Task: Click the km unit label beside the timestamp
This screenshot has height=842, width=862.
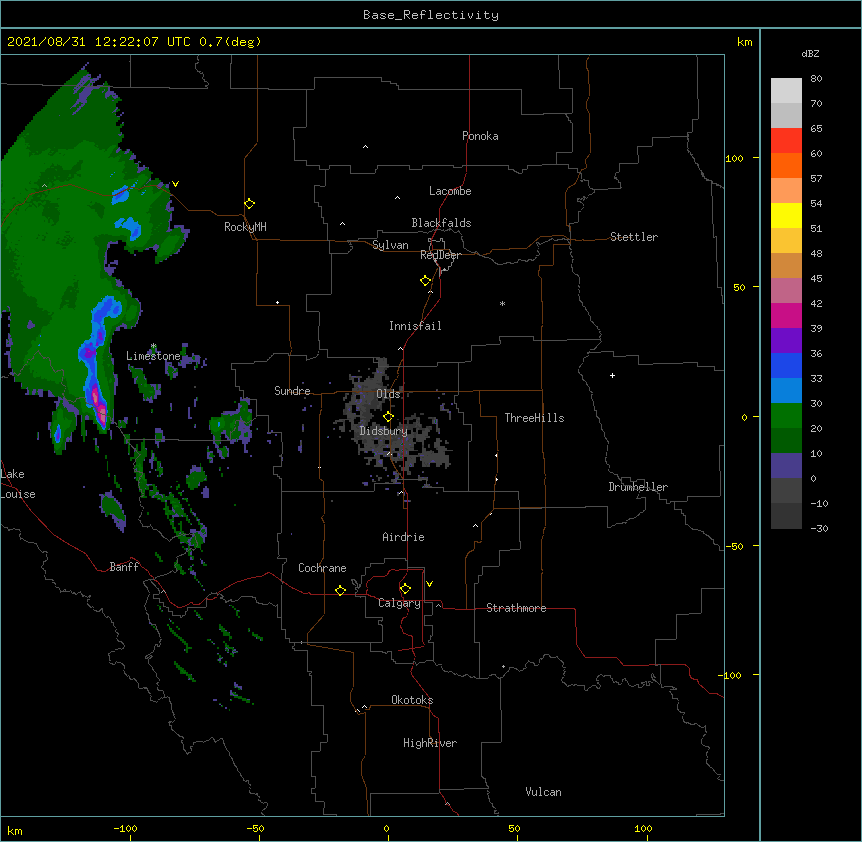Action: tap(745, 42)
